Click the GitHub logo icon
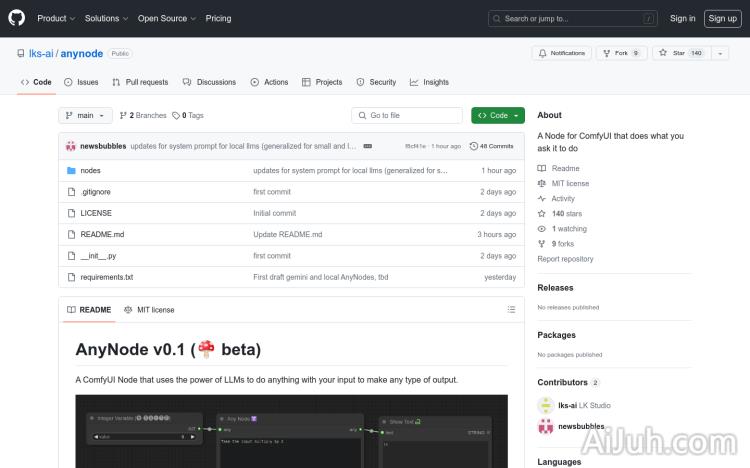750x468 pixels. [17, 18]
